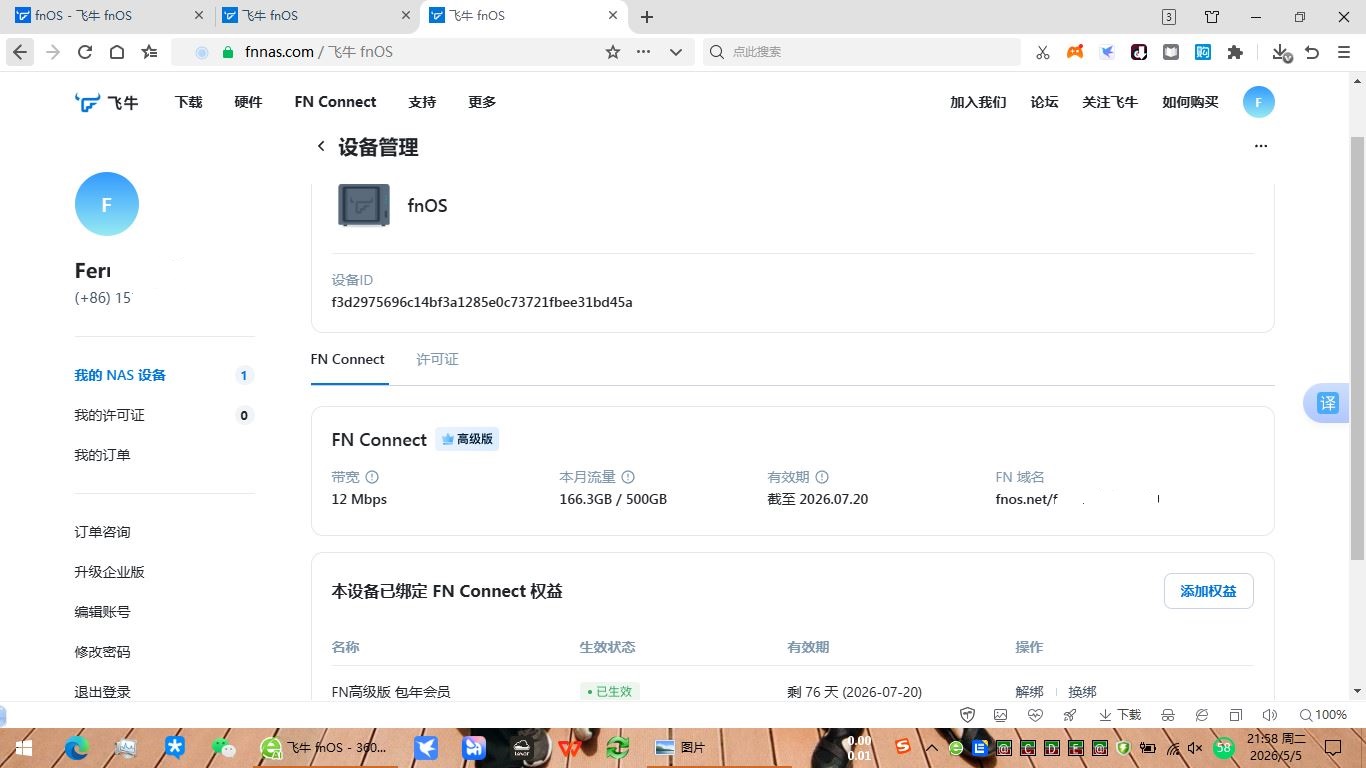Open the user avatar in site header
Viewport: 1366px width, 768px height.
pyautogui.click(x=1259, y=102)
